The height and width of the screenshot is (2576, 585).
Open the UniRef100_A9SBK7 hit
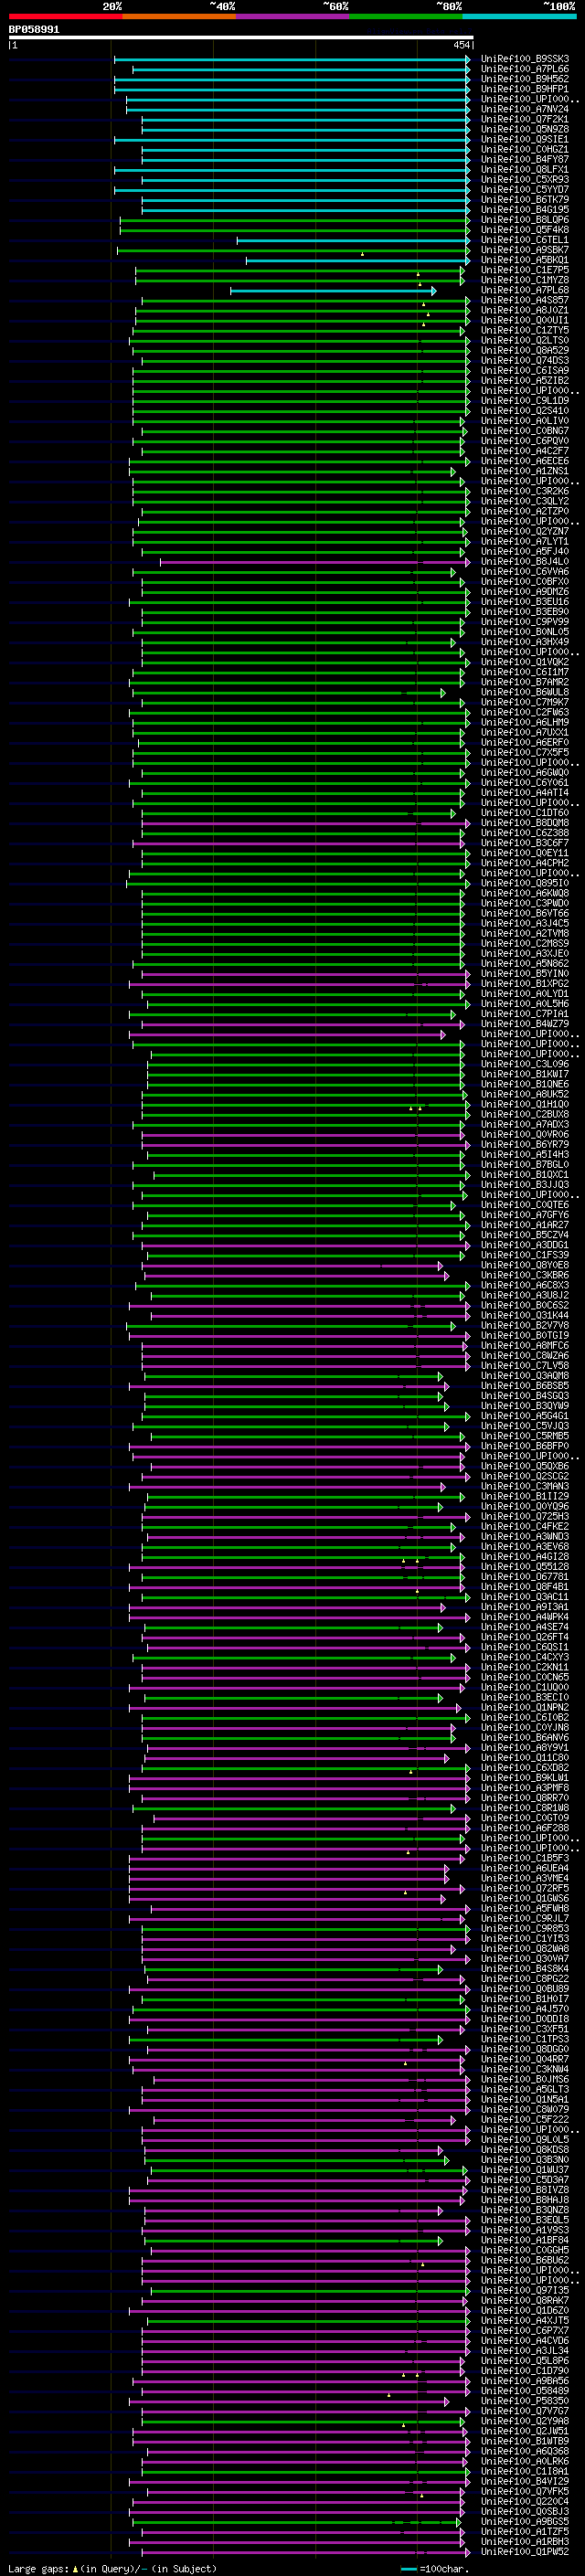[x=525, y=250]
